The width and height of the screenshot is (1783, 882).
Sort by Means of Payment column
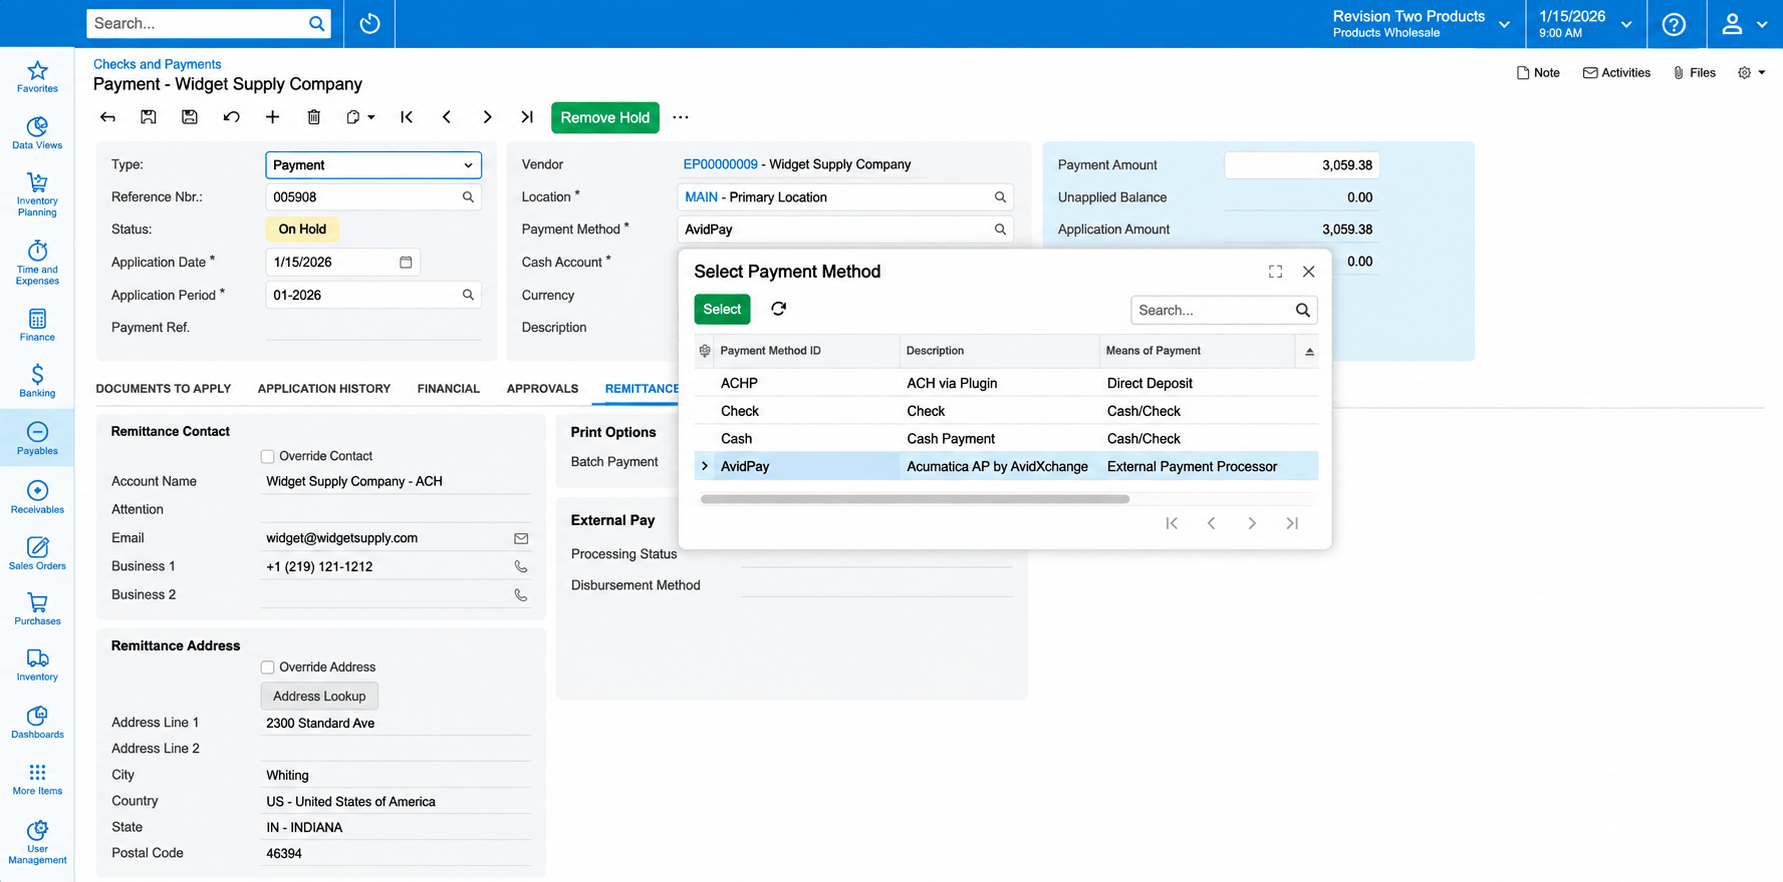pos(1196,351)
